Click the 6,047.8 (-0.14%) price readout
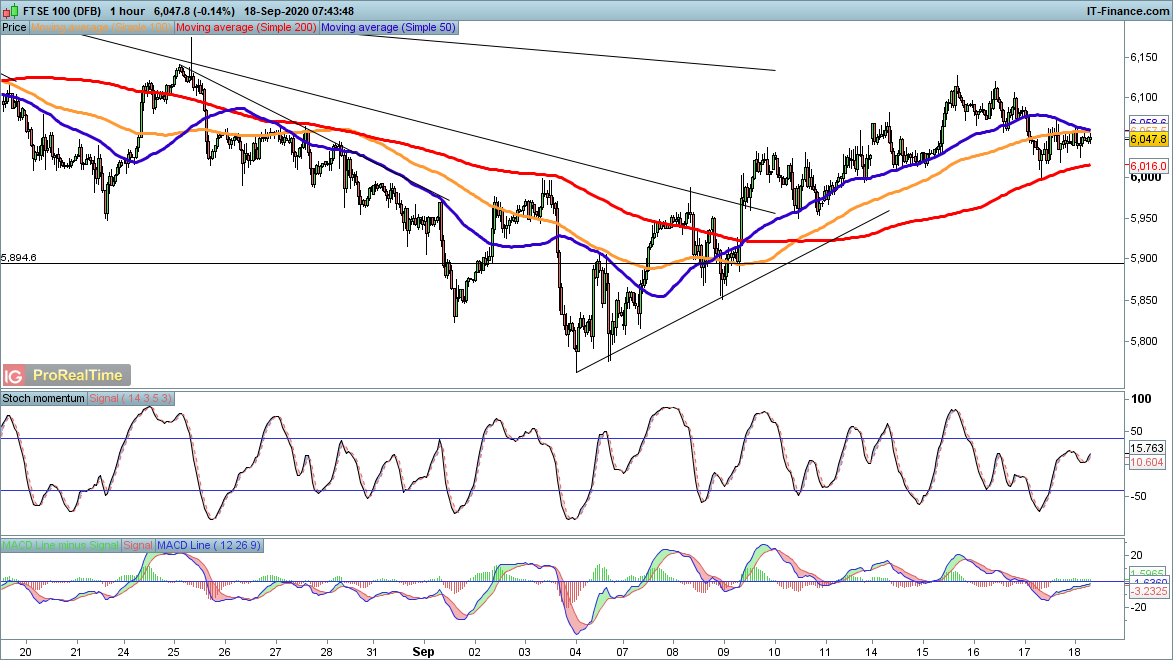Screen dimensions: 1173x660 tap(194, 11)
